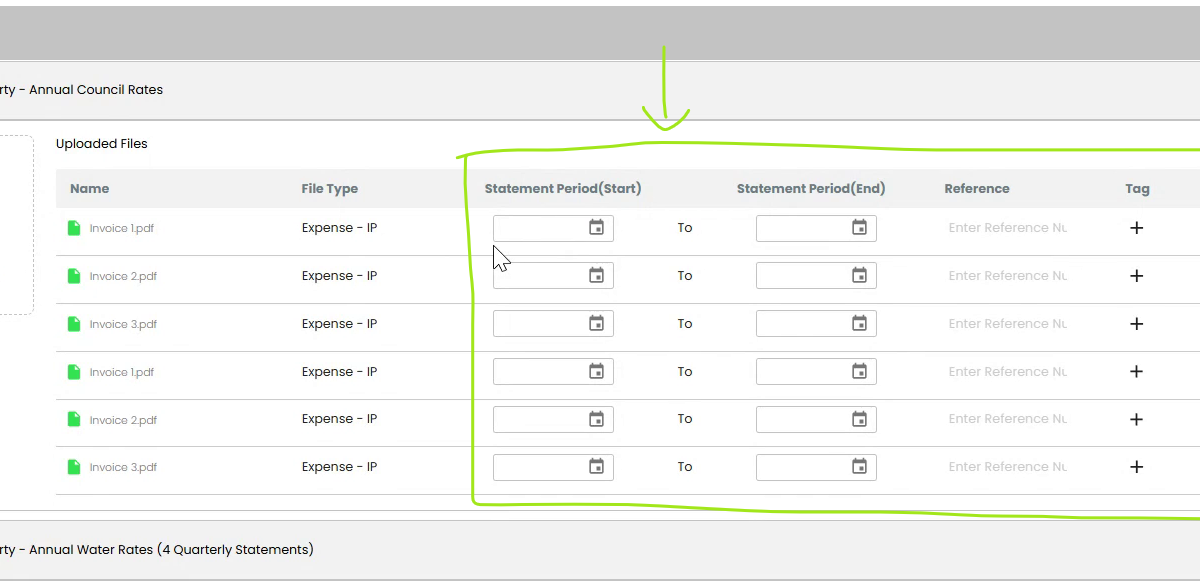Viewport: 1200px width, 581px height.
Task: Click calendar icon in third row start date
Action: (x=596, y=324)
